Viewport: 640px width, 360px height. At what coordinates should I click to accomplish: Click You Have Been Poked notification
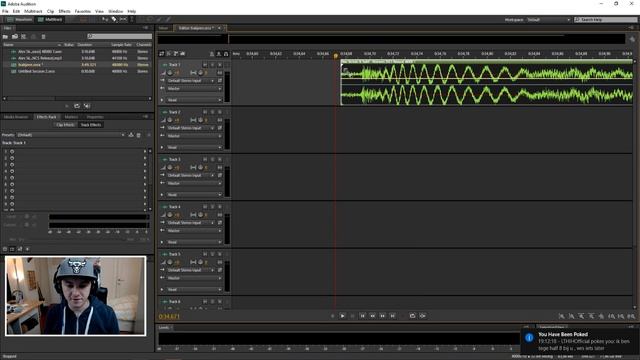coord(580,341)
